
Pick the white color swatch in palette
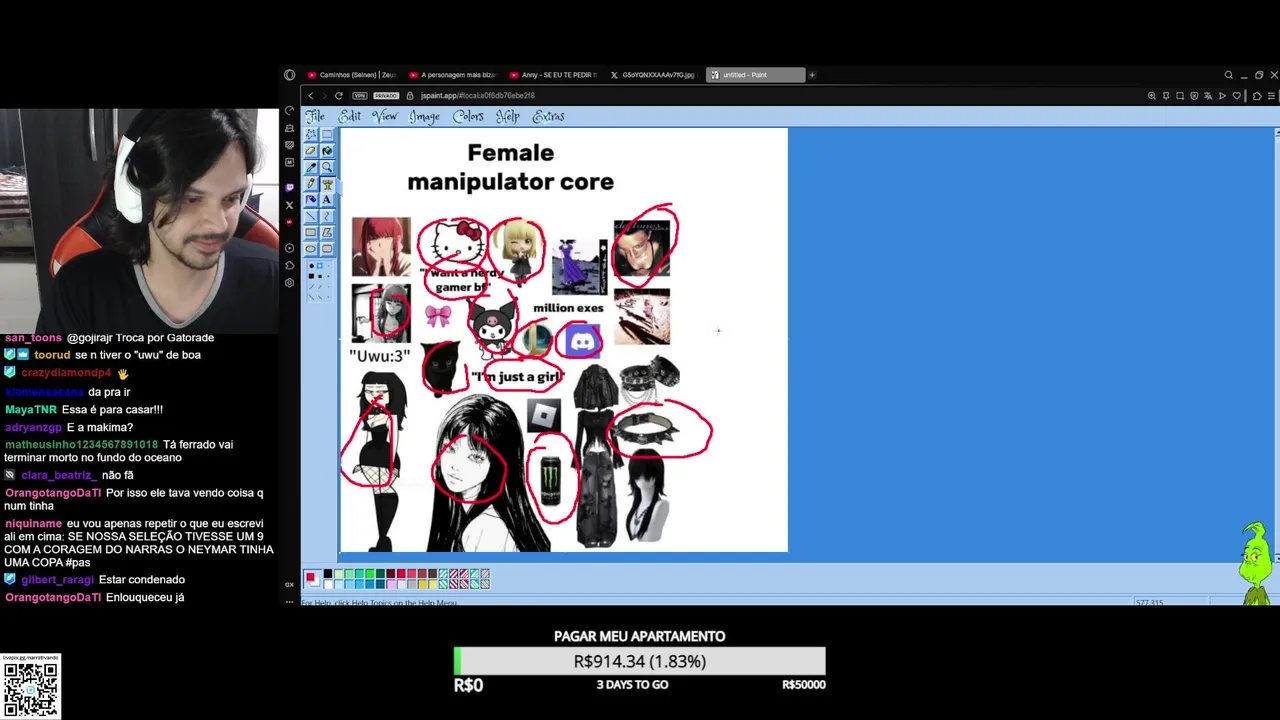tap(328, 584)
